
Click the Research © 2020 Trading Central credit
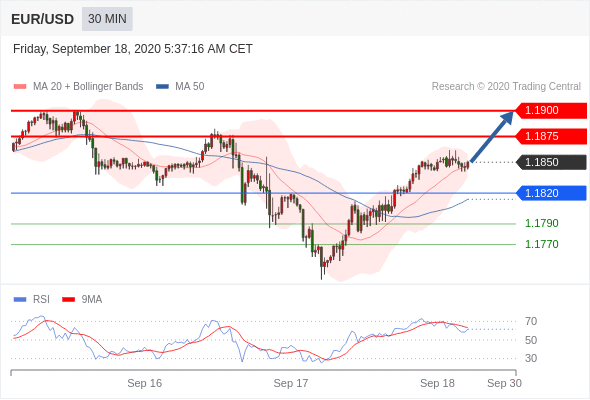[506, 87]
